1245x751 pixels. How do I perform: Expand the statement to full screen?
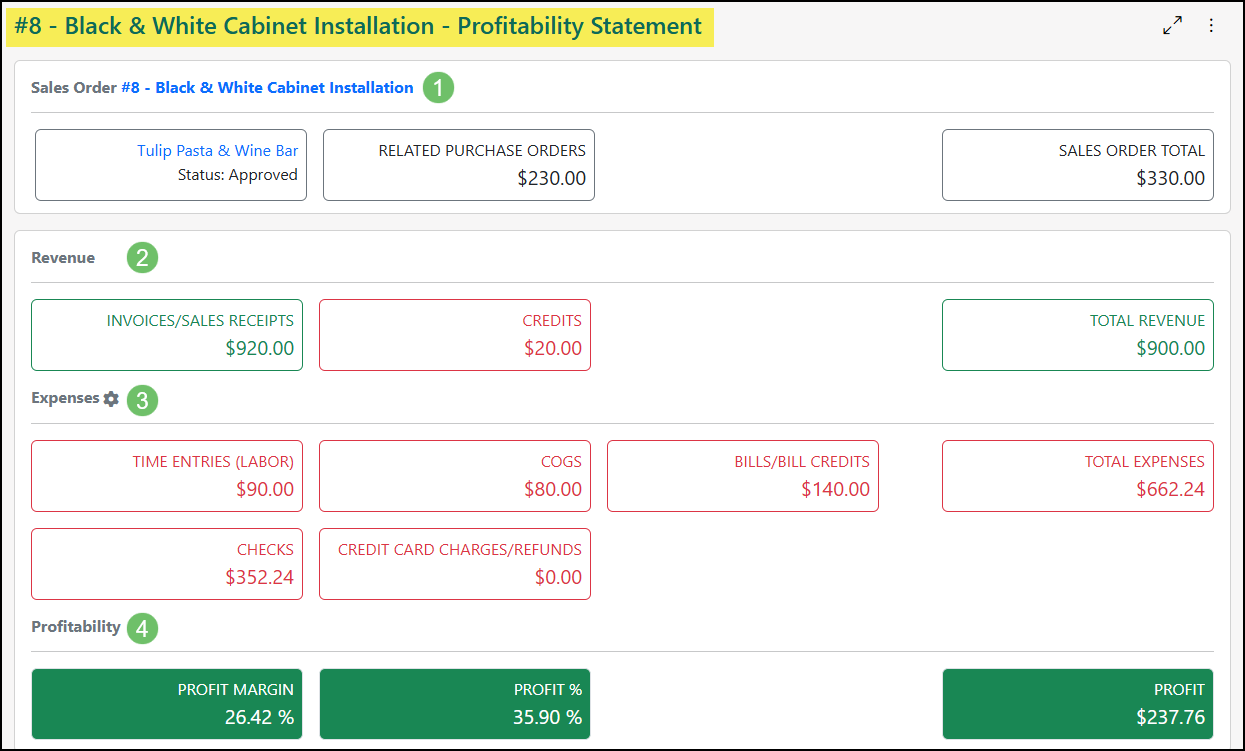1172,25
